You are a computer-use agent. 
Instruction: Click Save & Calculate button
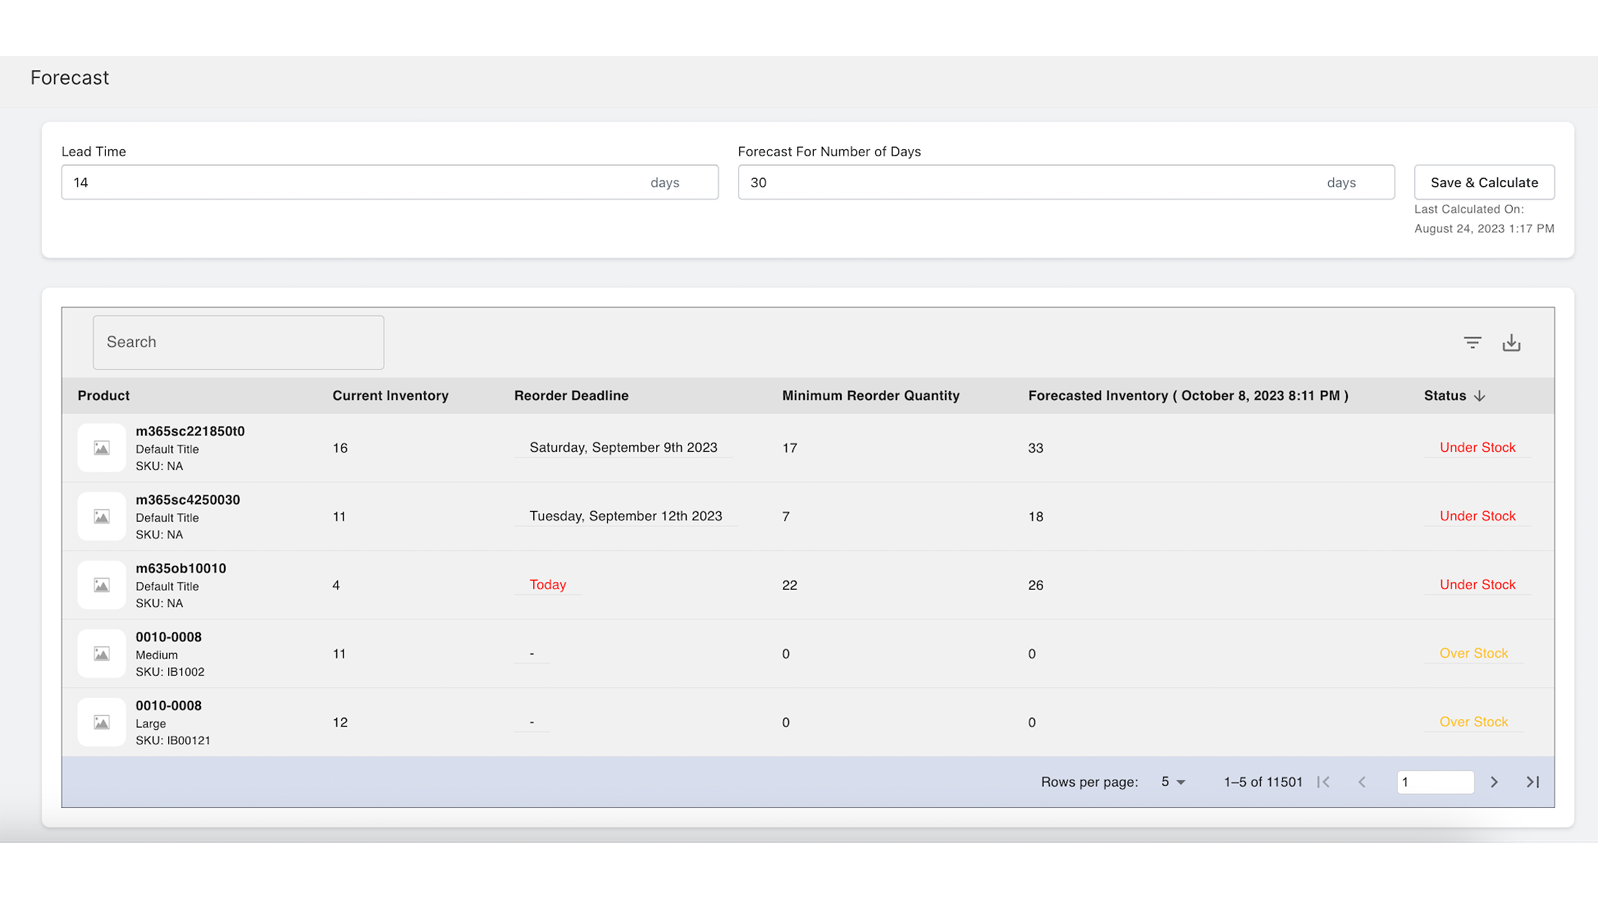coord(1484,182)
